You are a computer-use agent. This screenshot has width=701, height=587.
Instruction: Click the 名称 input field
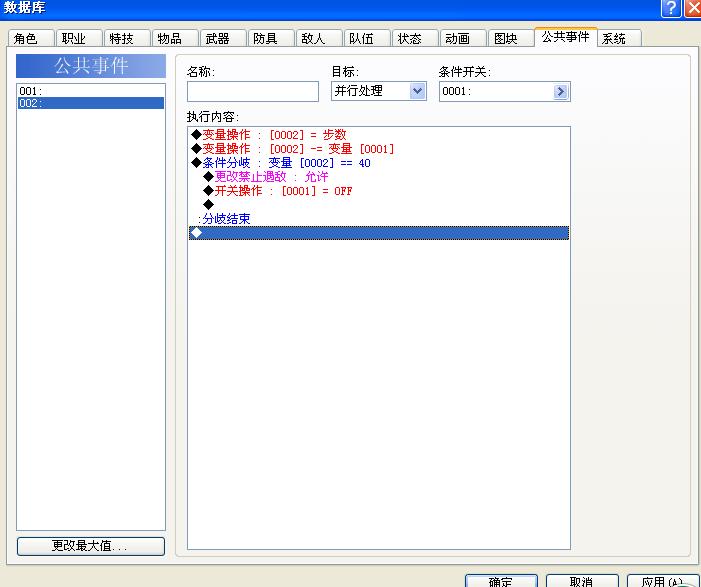coord(253,91)
